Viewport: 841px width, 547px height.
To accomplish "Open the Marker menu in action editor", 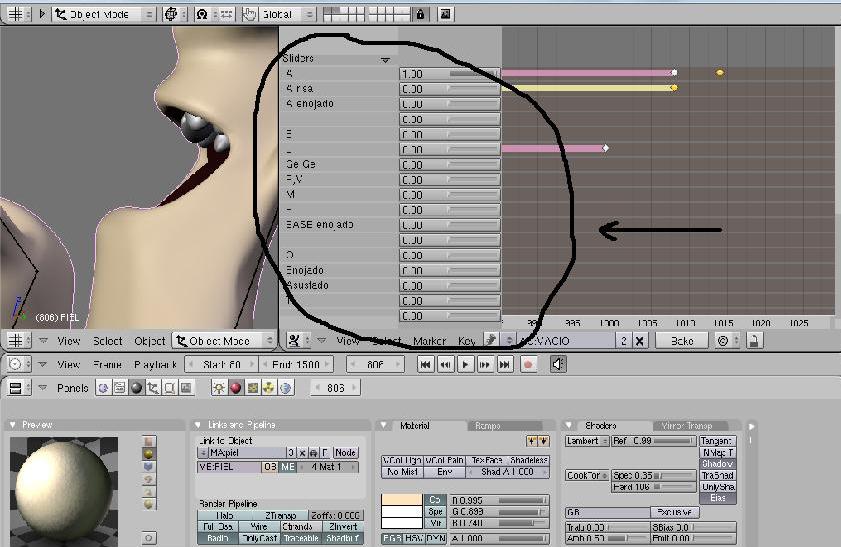I will [x=429, y=341].
